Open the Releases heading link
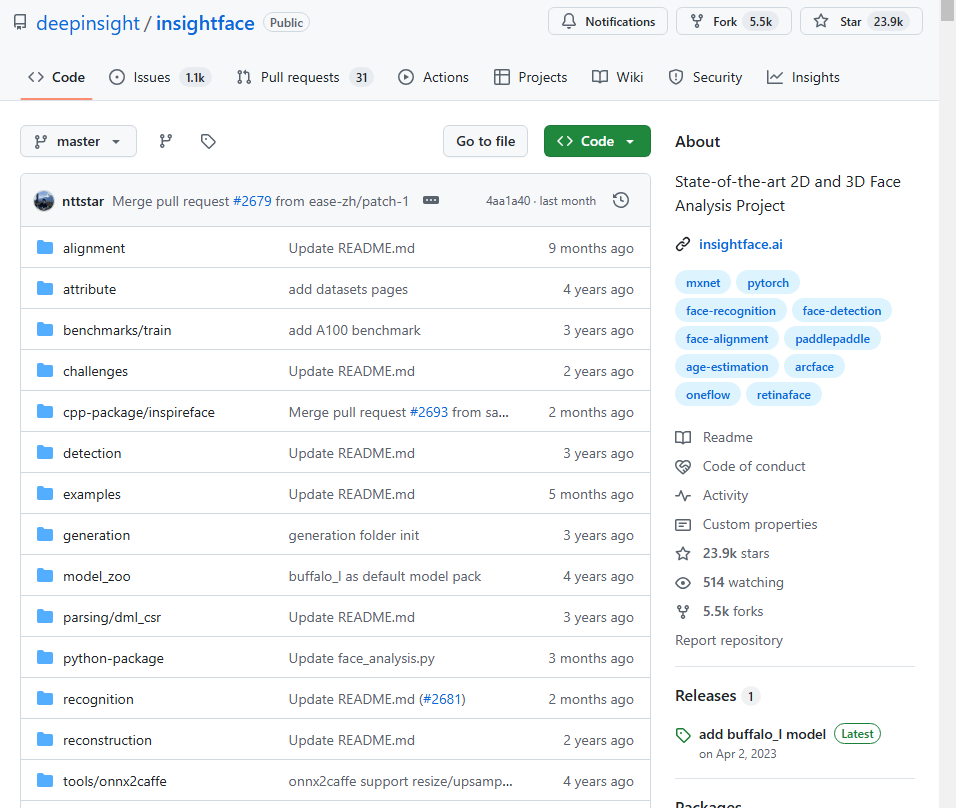The width and height of the screenshot is (956, 808). tap(705, 696)
